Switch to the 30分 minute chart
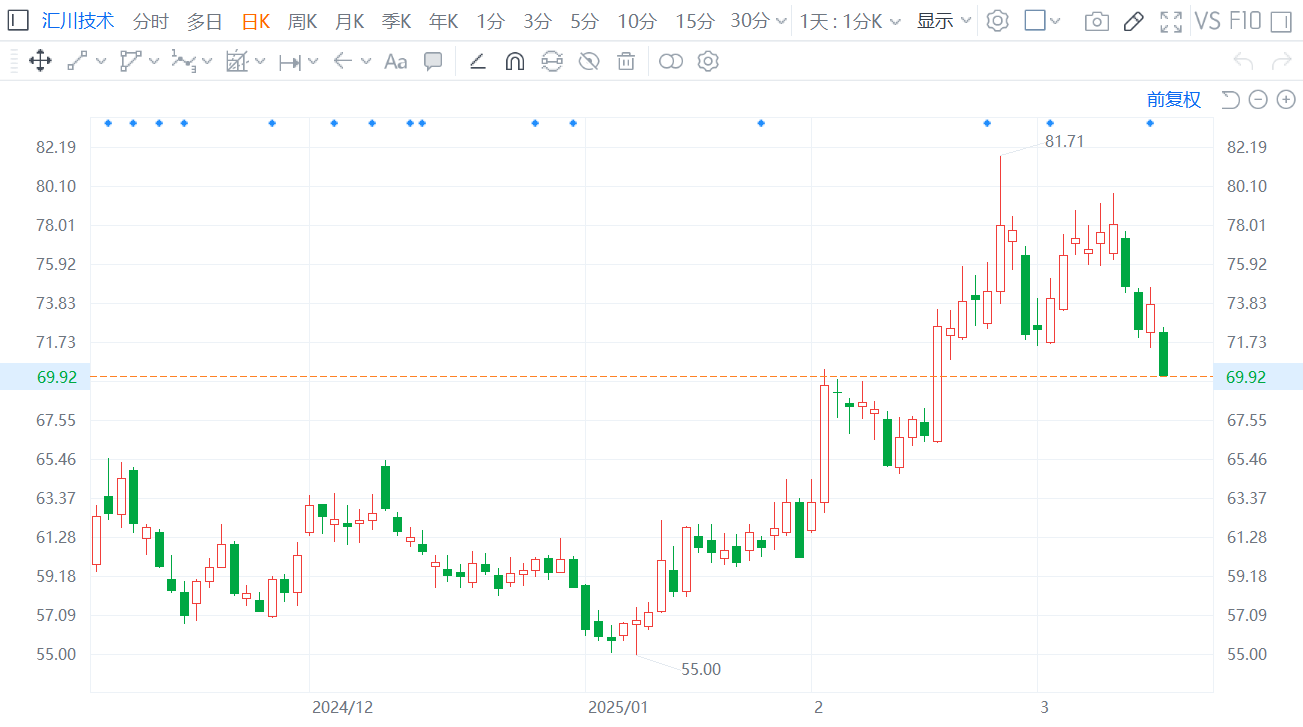 point(749,20)
